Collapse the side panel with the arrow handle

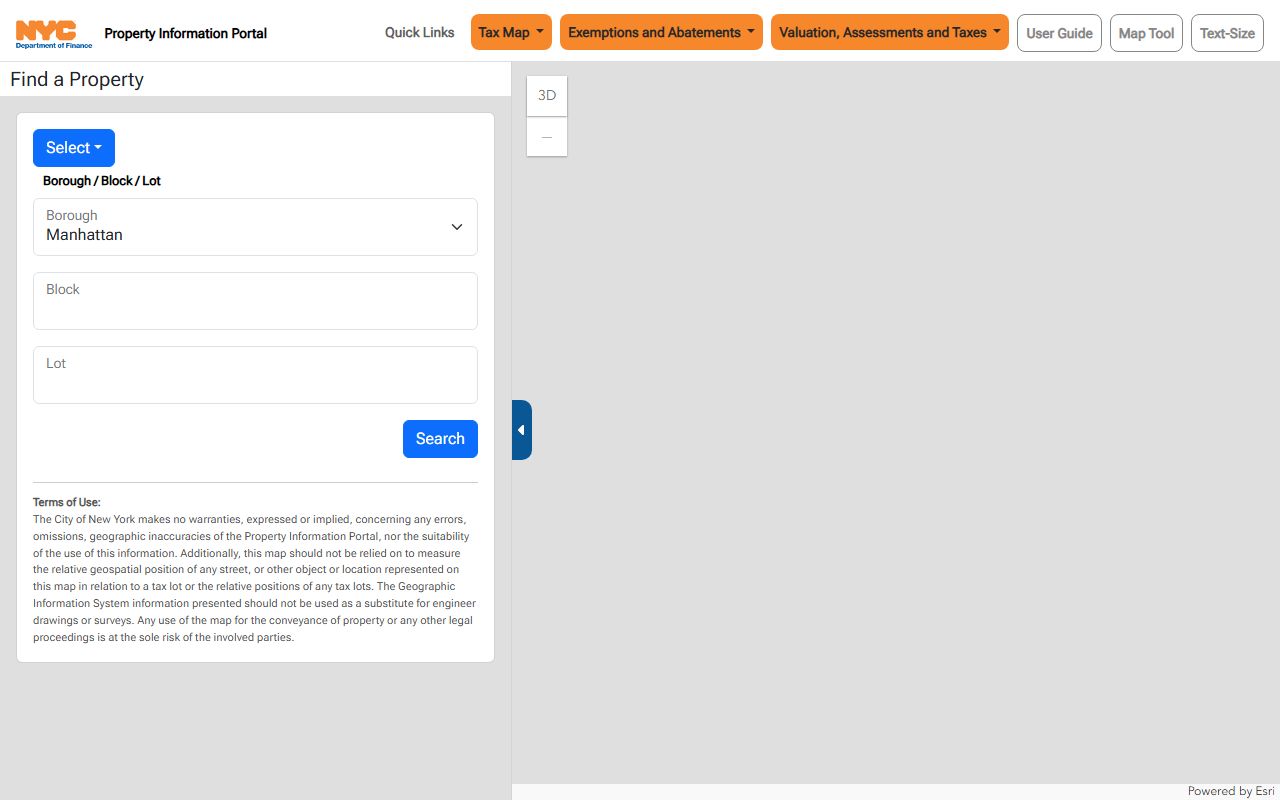[521, 430]
